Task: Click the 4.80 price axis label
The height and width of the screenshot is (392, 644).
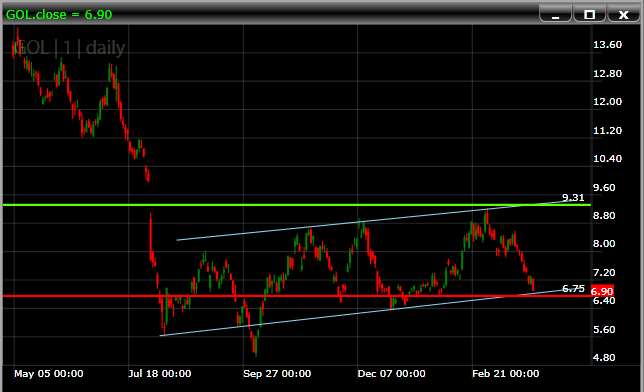Action: 604,357
